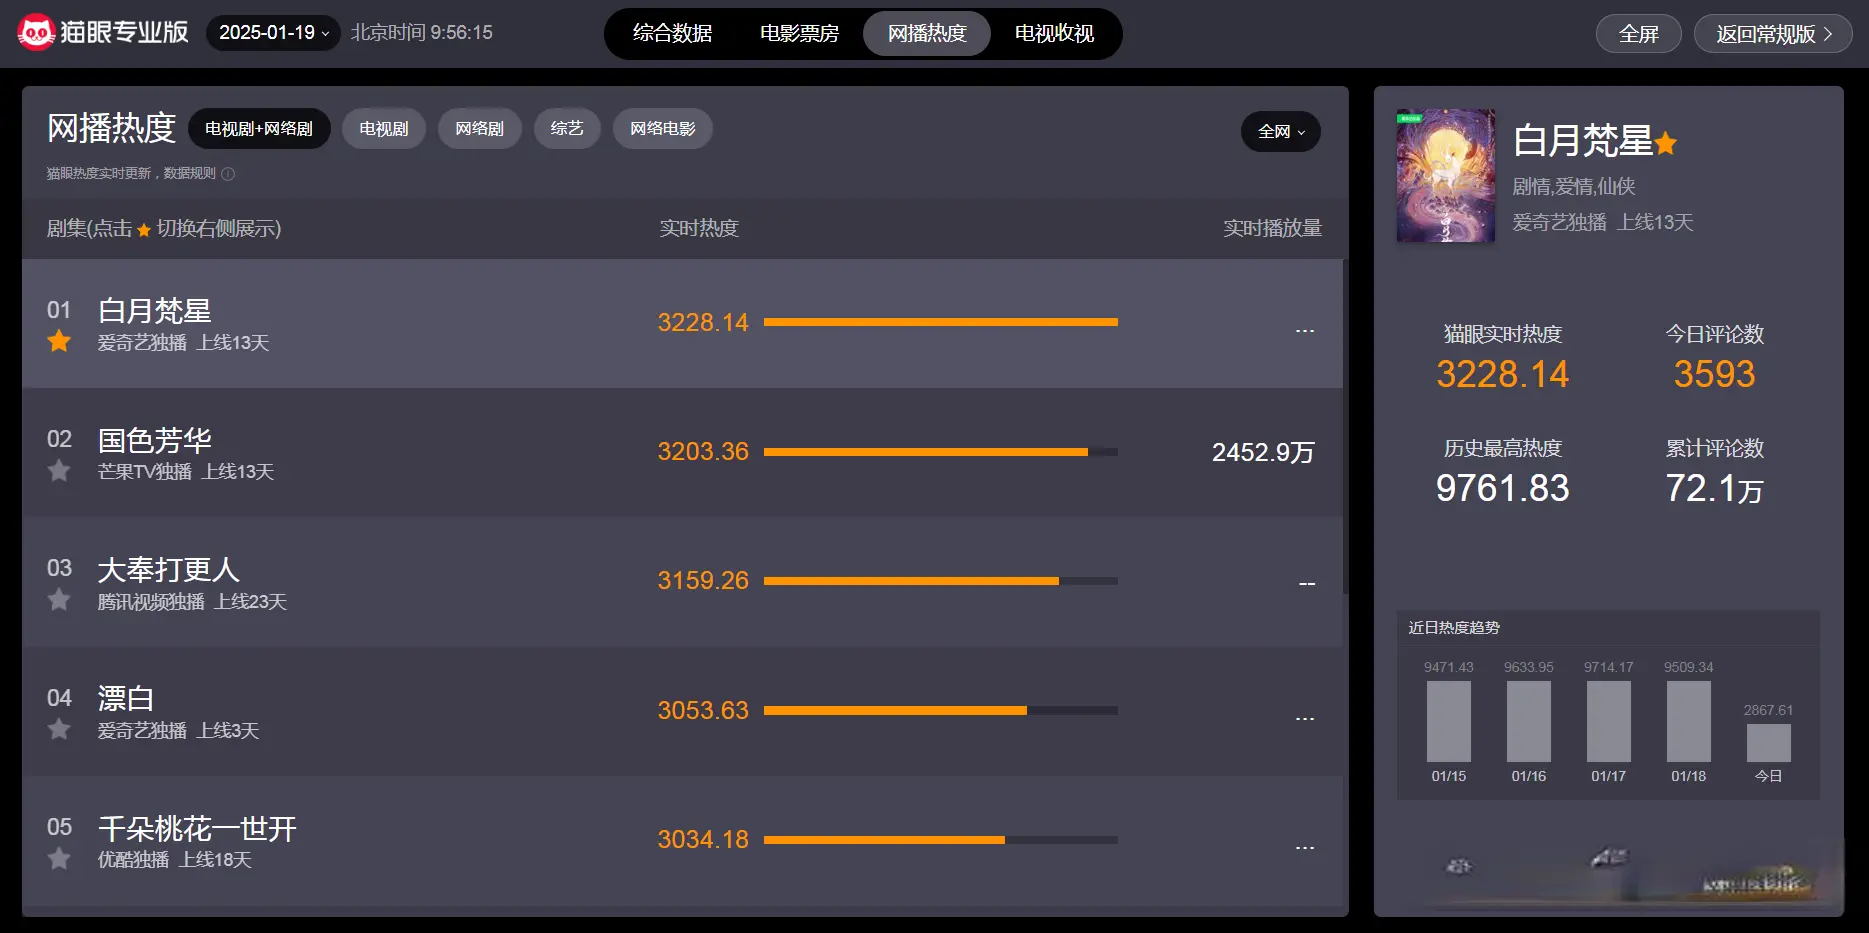Click the 优酷独播 上线18天 subtitle
Screen dimensions: 1869x933
174,860
